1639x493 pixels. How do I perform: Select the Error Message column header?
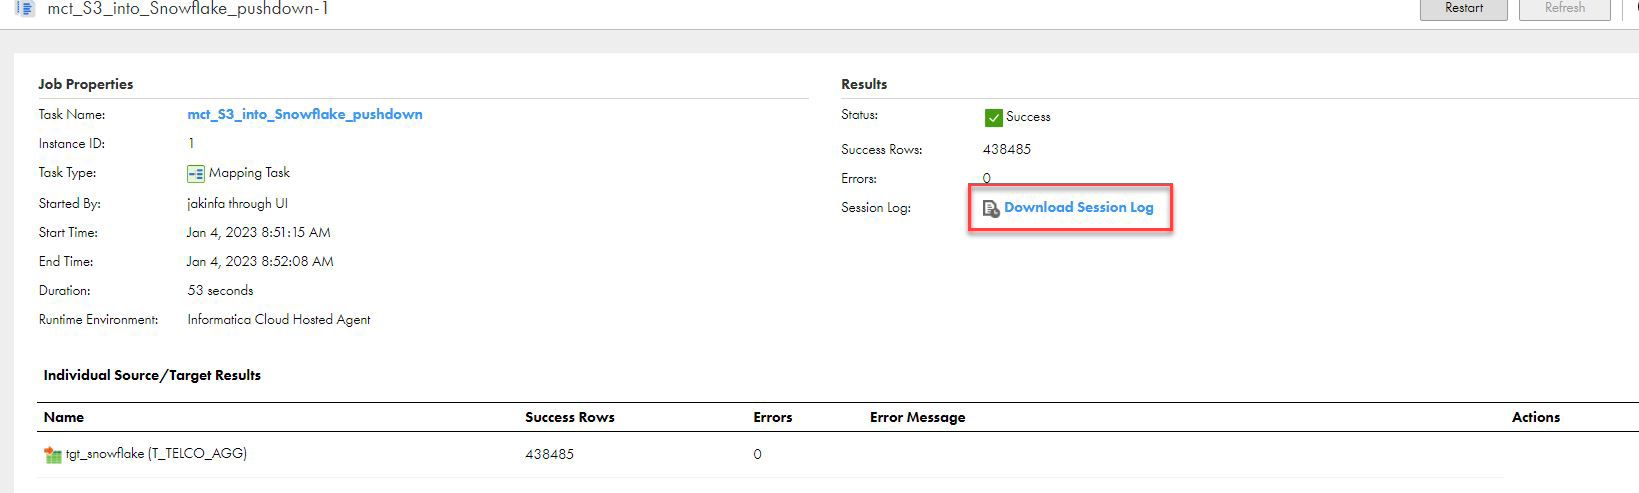tap(917, 418)
